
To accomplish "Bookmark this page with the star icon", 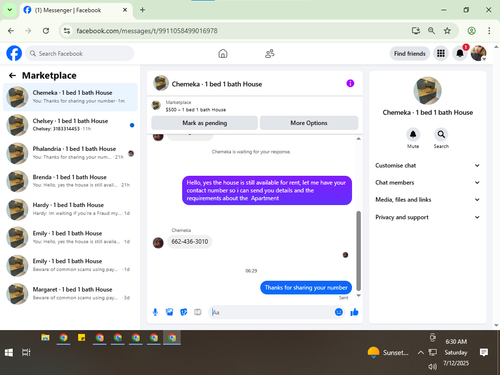I will 447,31.
